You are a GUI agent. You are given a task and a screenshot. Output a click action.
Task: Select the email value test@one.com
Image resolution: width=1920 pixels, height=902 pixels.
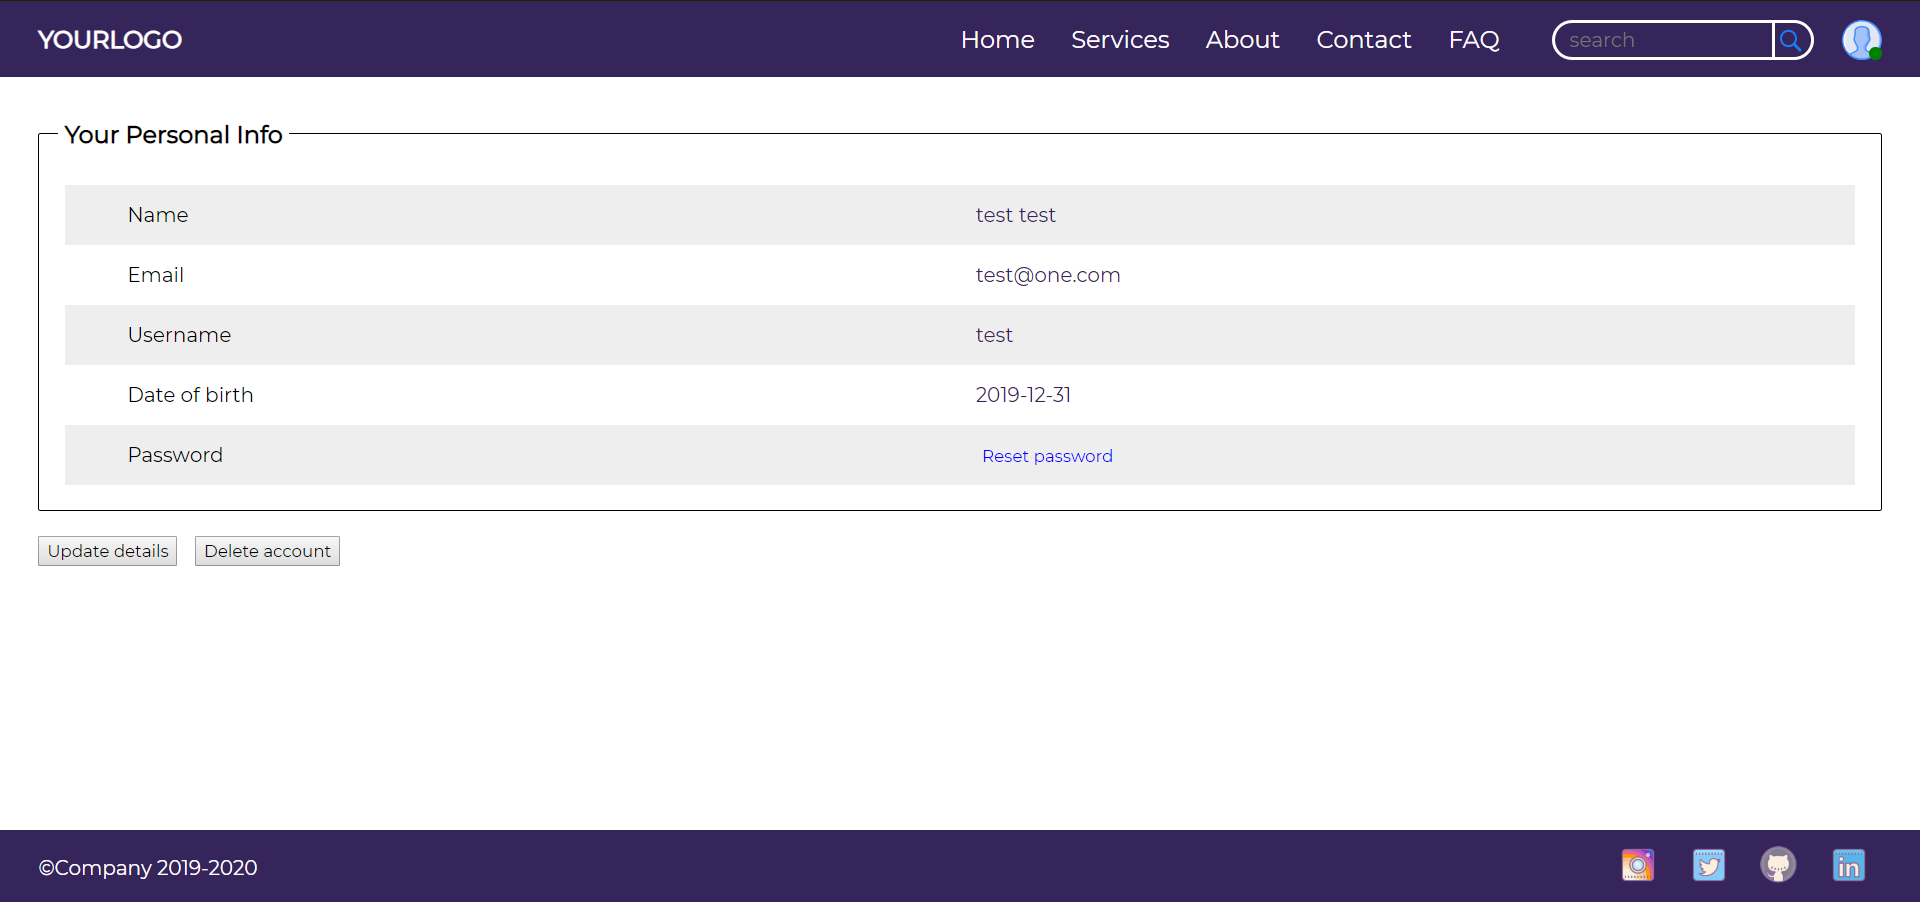pyautogui.click(x=1048, y=275)
